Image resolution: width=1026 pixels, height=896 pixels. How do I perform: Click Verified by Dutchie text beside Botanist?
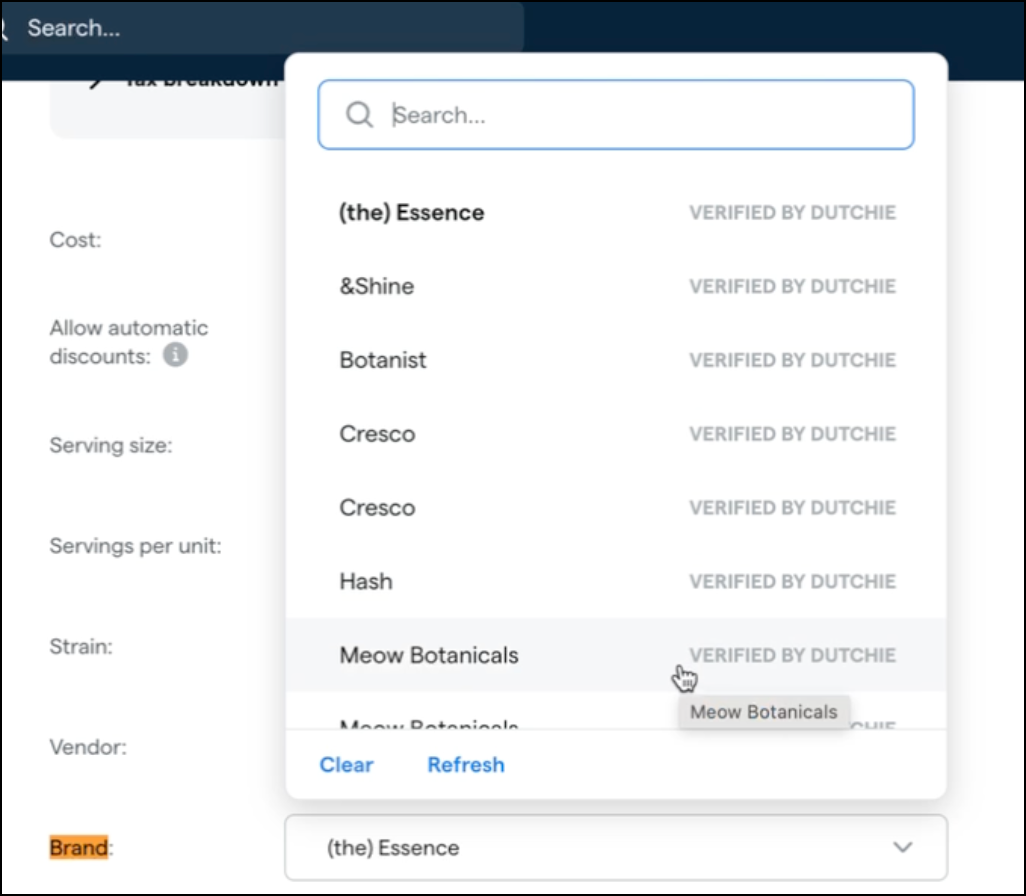pyautogui.click(x=792, y=360)
